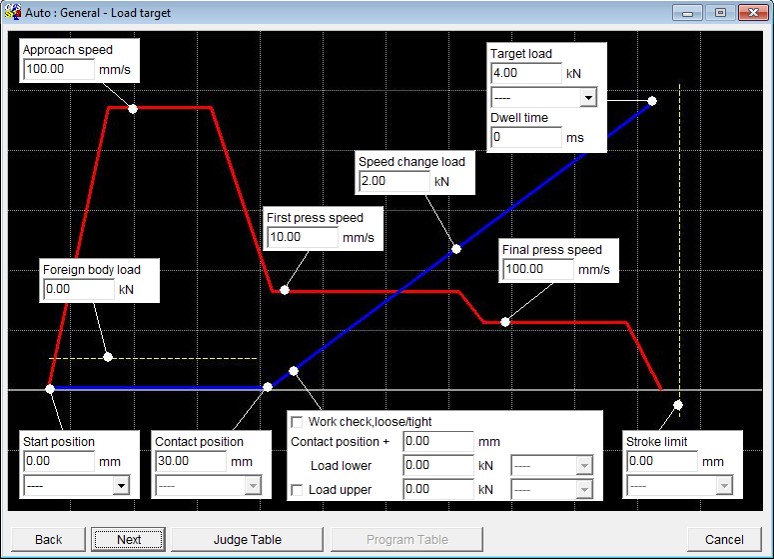Click the Final press speed field

537,269
